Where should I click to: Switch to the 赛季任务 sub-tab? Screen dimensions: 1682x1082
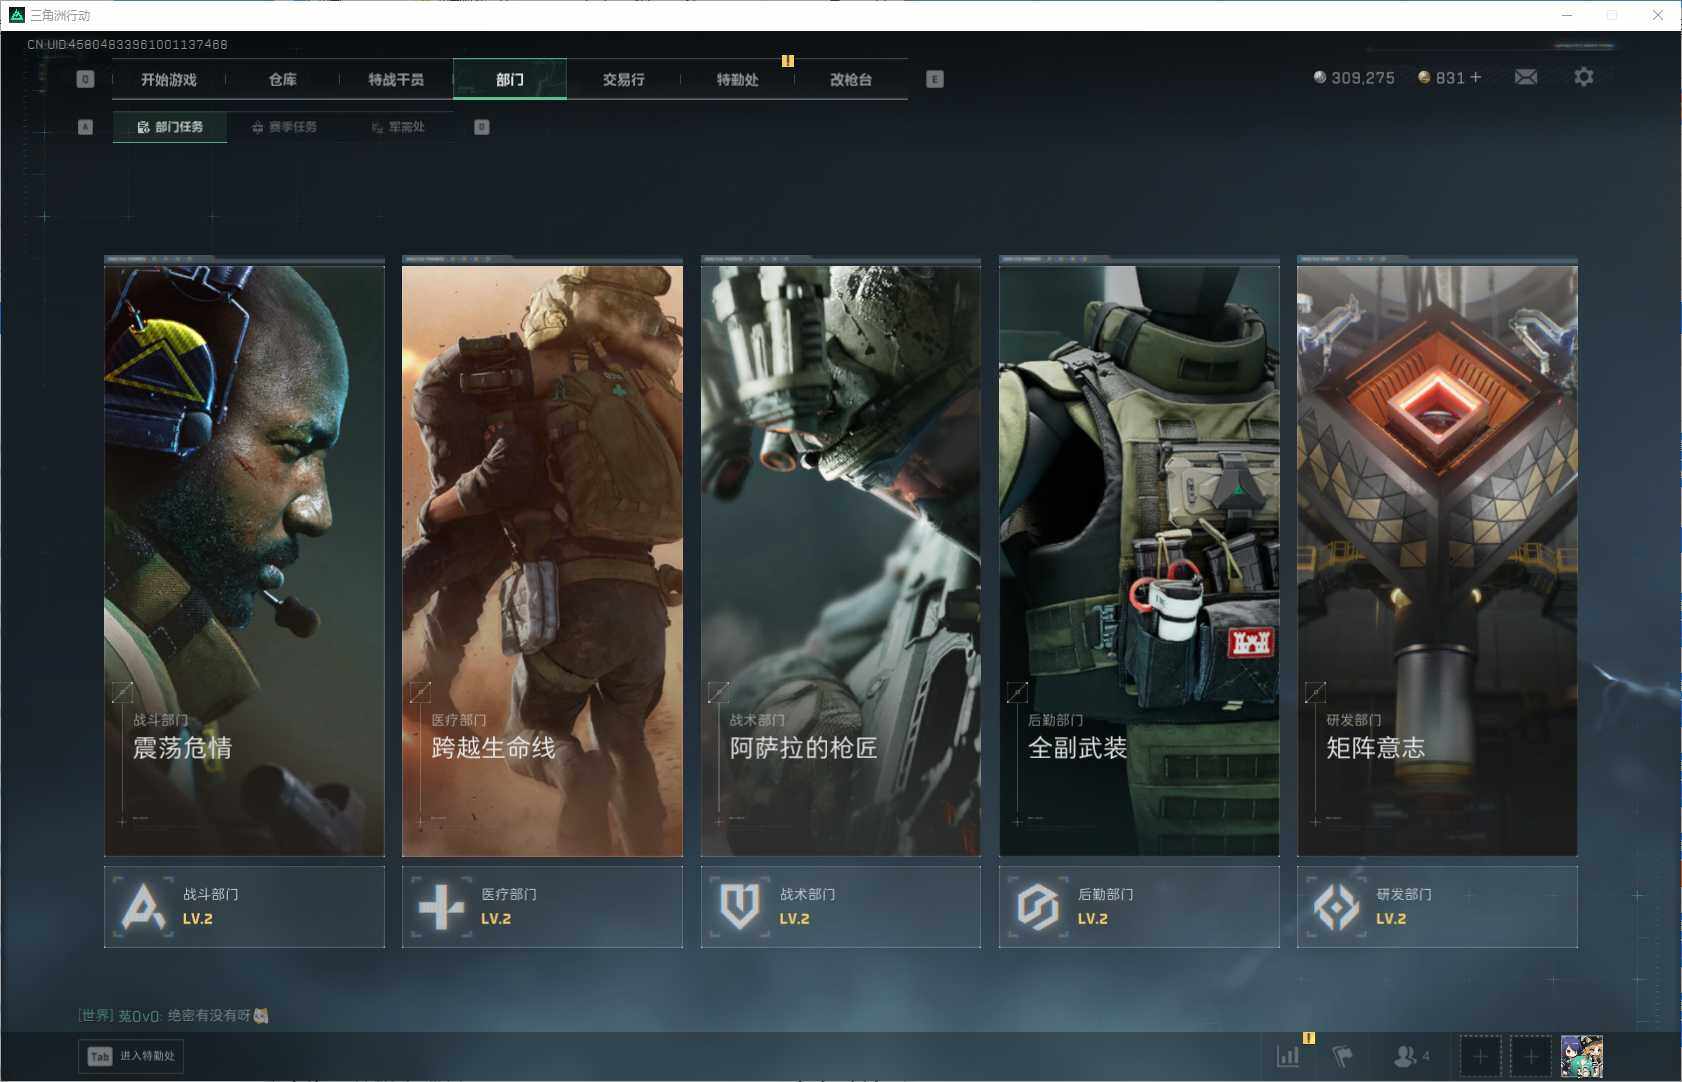click(284, 127)
